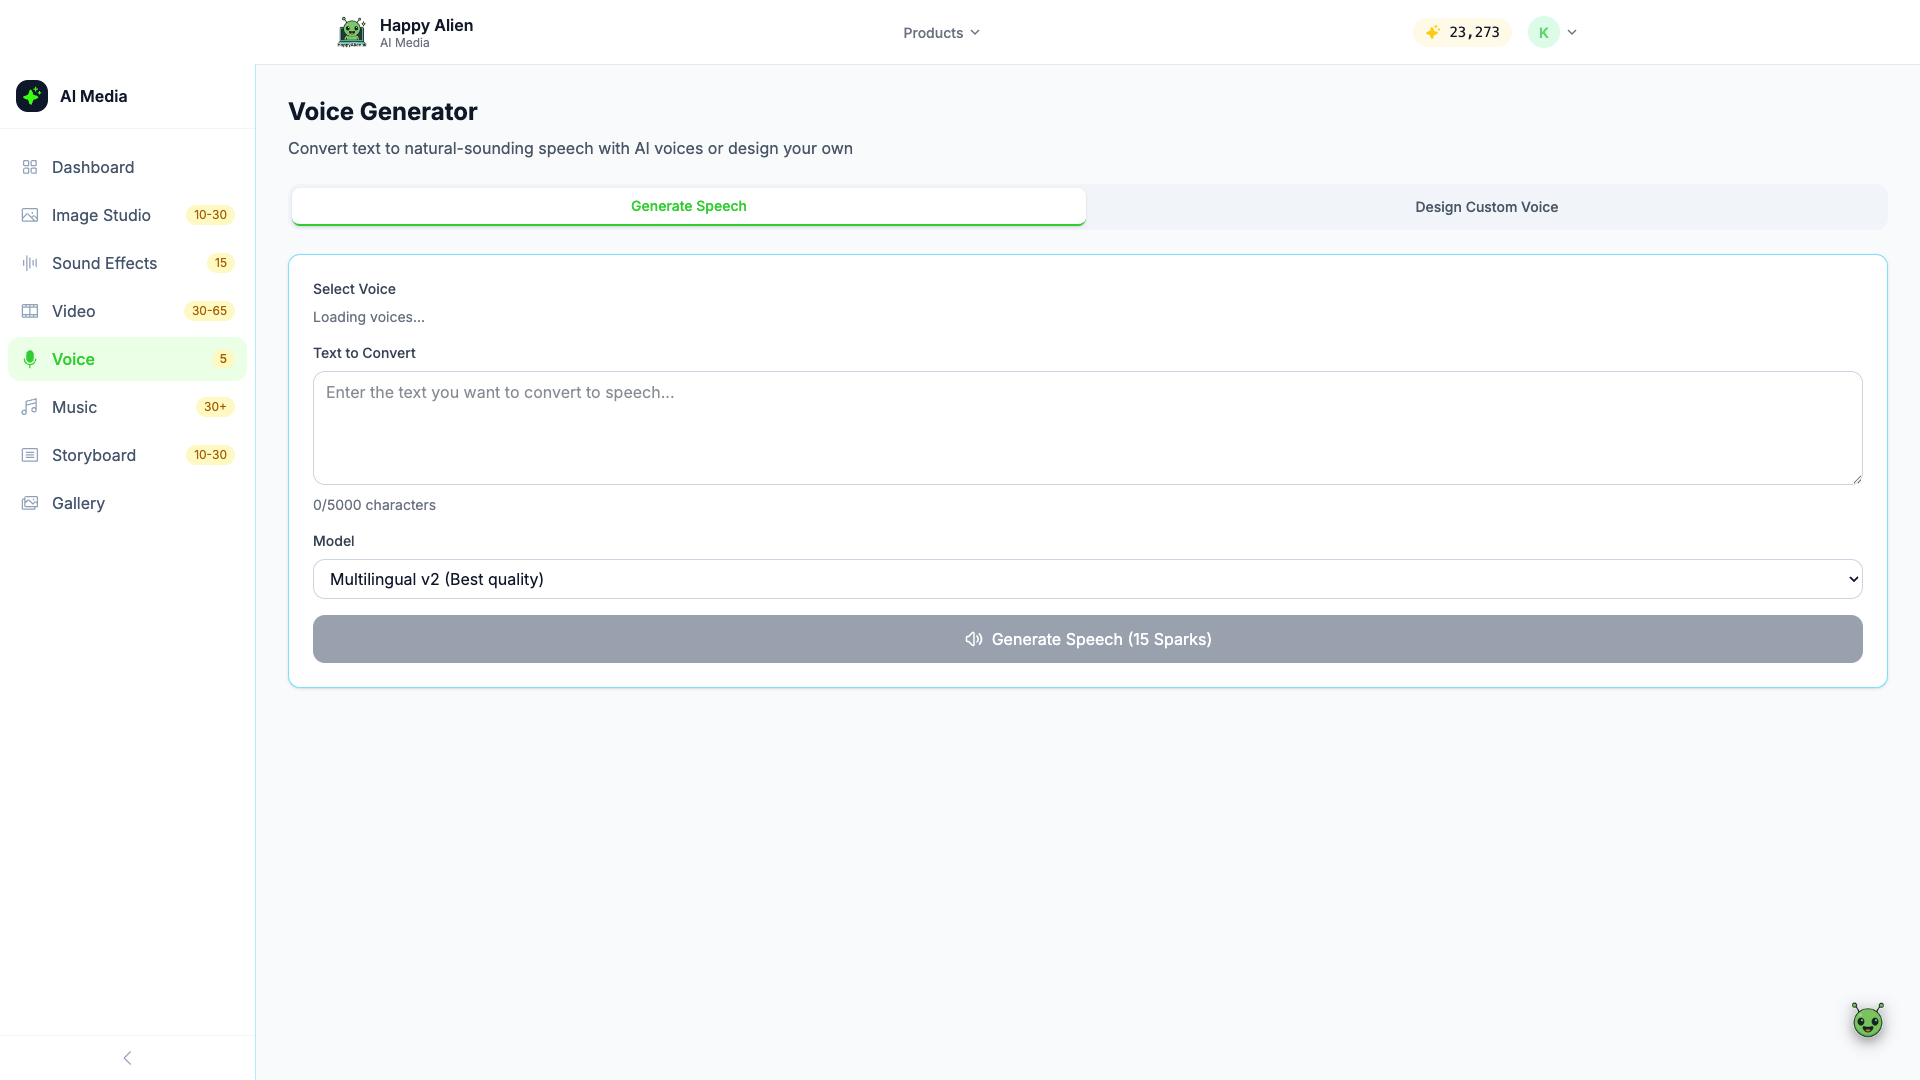This screenshot has width=1920, height=1080.
Task: Focus the Text to Convert field
Action: (x=1087, y=428)
